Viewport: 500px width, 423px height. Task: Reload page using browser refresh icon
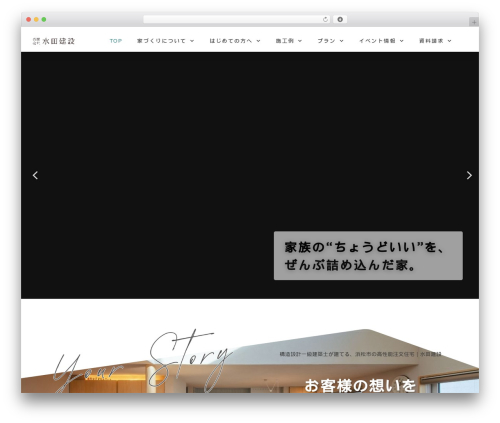pos(325,20)
